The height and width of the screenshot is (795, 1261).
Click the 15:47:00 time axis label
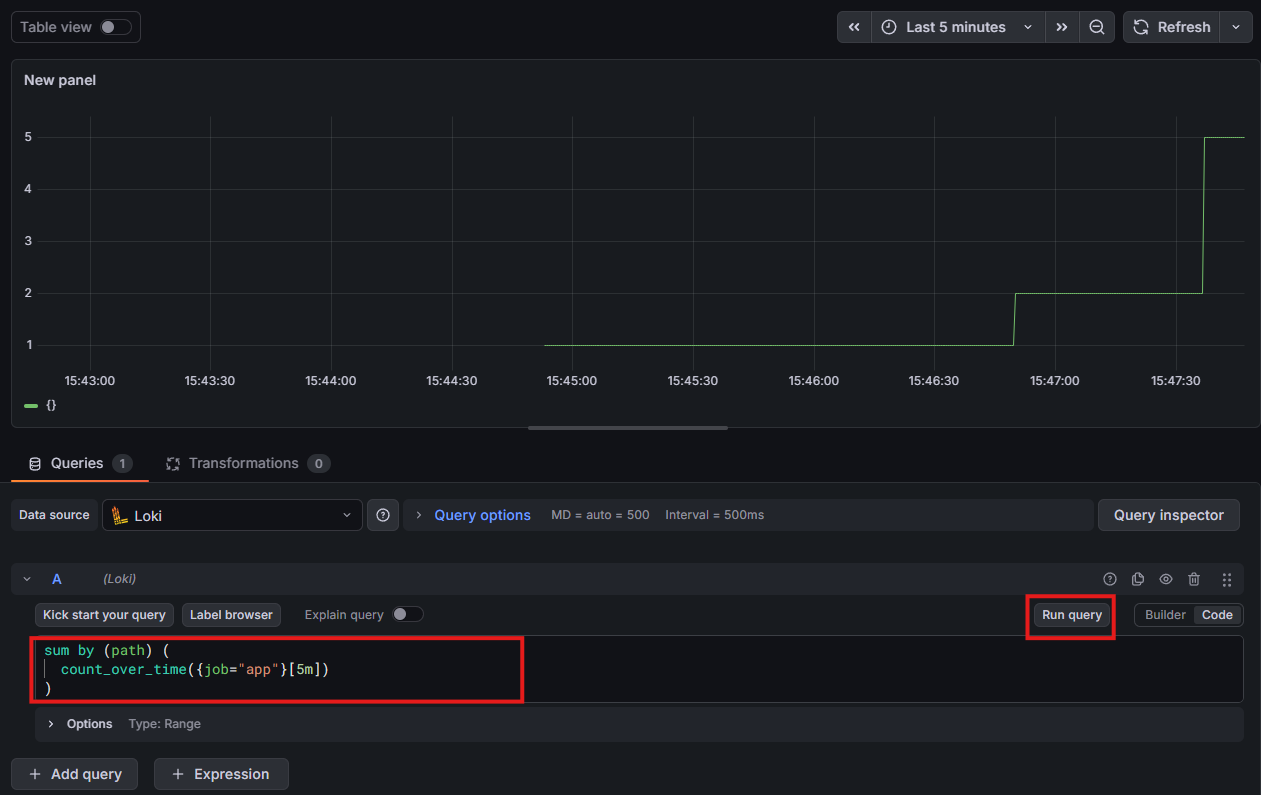pyautogui.click(x=1054, y=381)
